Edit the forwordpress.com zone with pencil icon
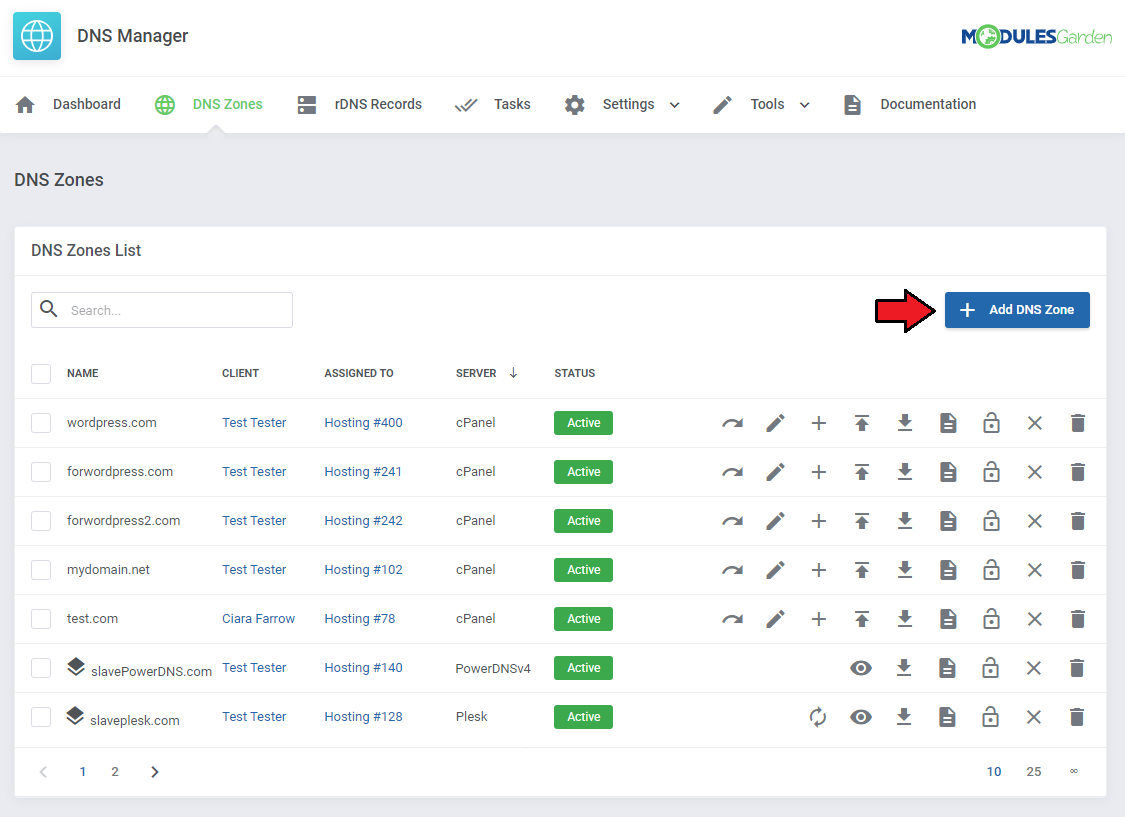 [776, 472]
